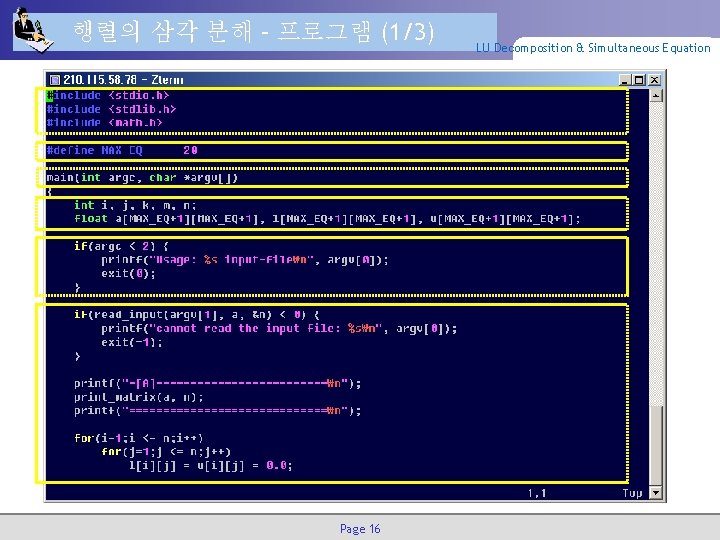This screenshot has width=720, height=540.
Task: Minimize the Zterm terminal window
Action: (624, 80)
